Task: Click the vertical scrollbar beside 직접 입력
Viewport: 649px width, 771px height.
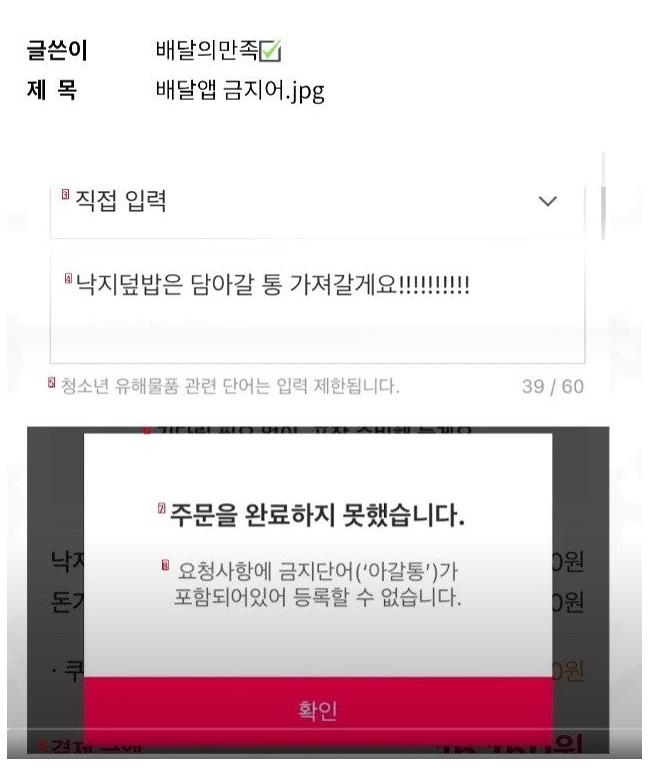Action: 603,212
